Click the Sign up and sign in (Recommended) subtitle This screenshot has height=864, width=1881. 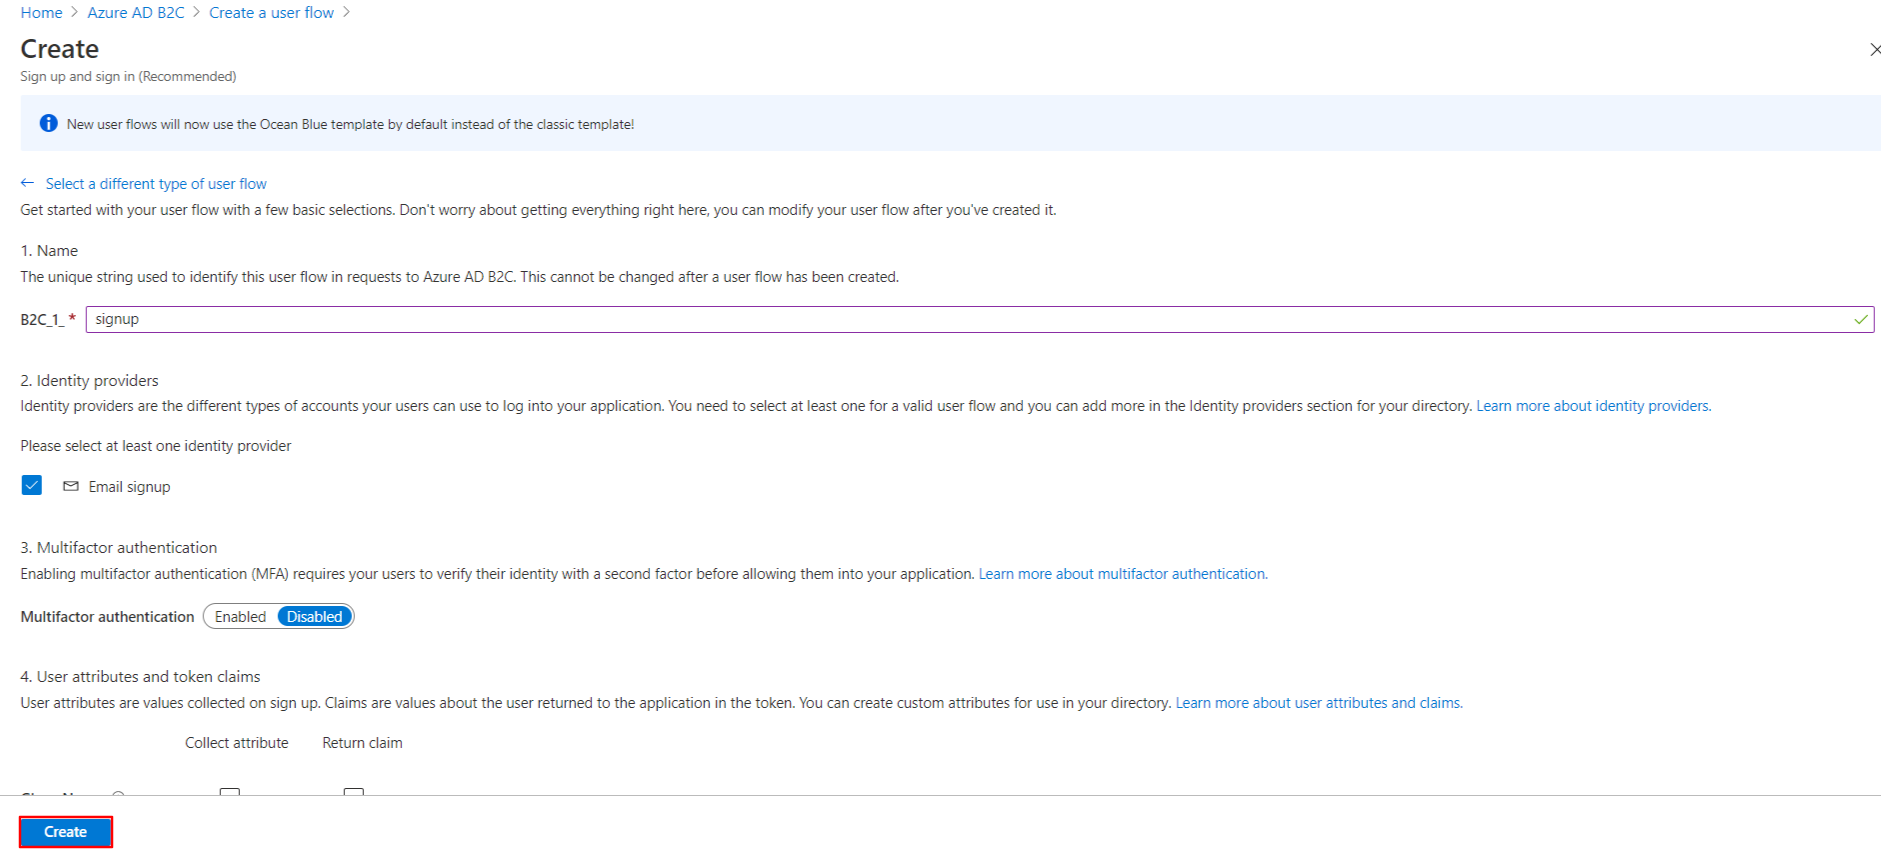(128, 76)
